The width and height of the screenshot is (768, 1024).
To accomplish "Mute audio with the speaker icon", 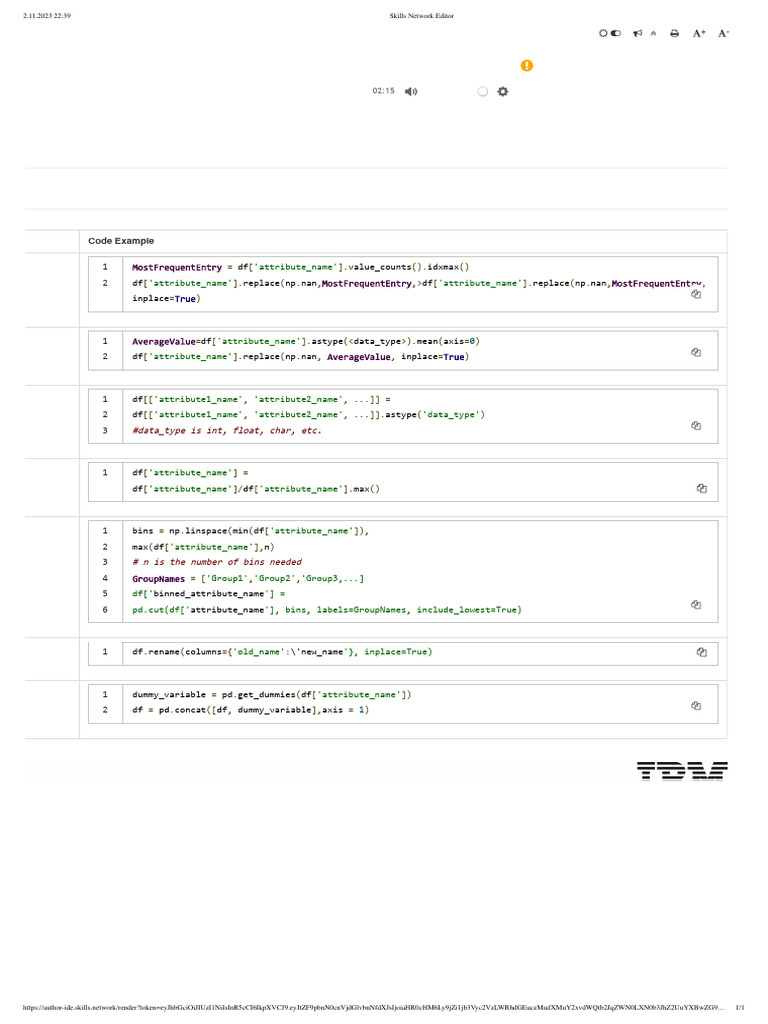I will (x=411, y=91).
